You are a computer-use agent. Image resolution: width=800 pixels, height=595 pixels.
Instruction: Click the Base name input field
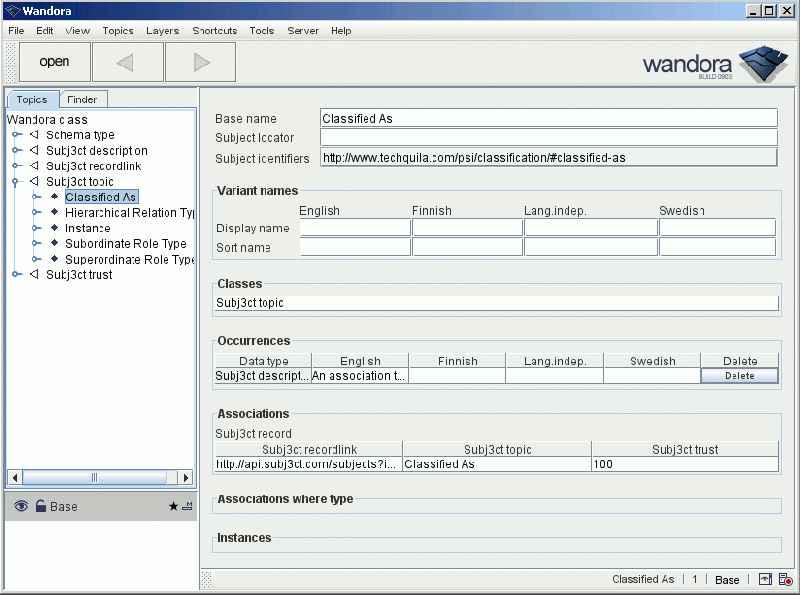point(545,117)
